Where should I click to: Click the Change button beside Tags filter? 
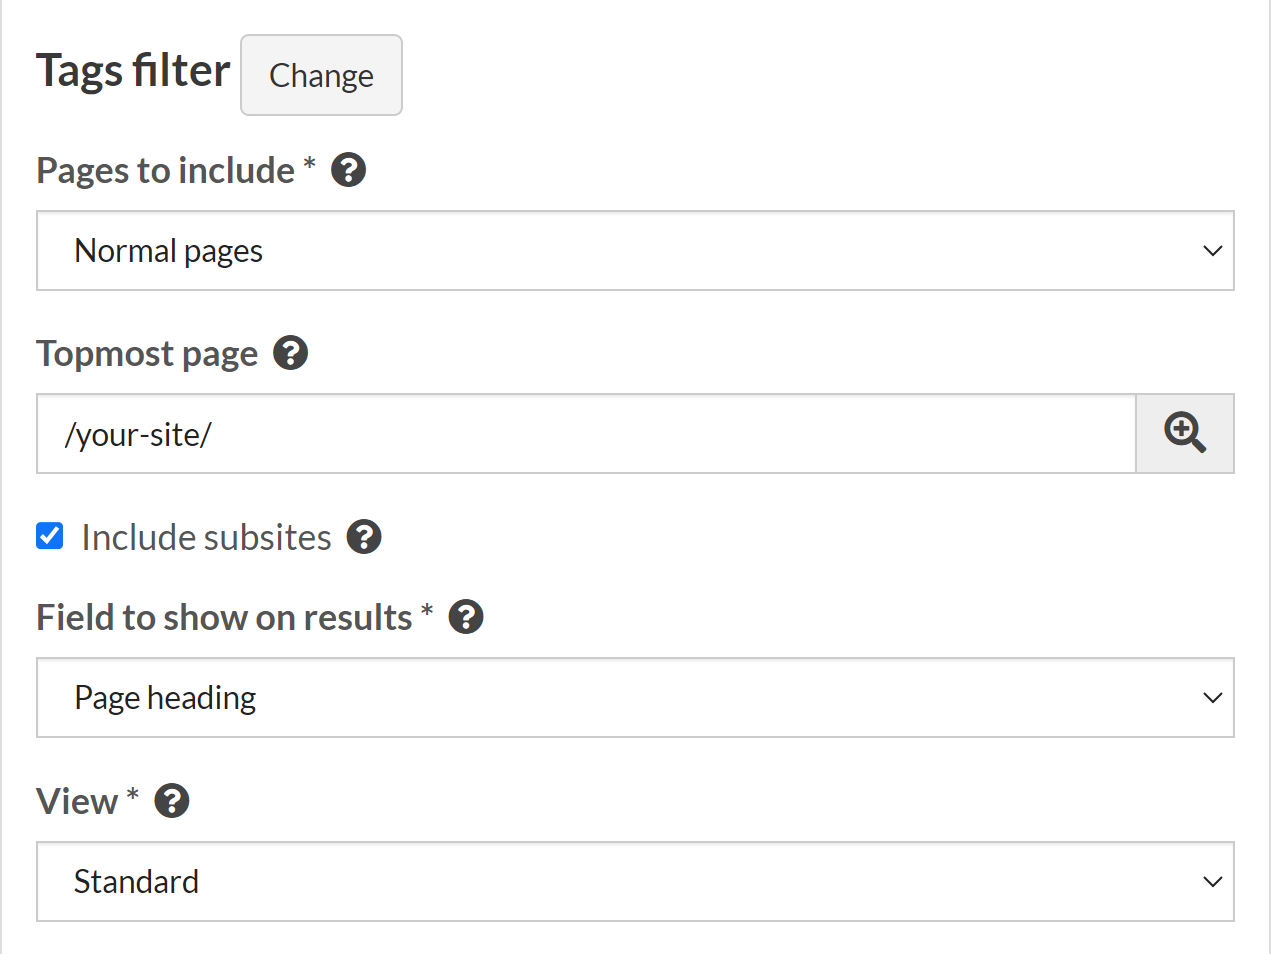321,75
